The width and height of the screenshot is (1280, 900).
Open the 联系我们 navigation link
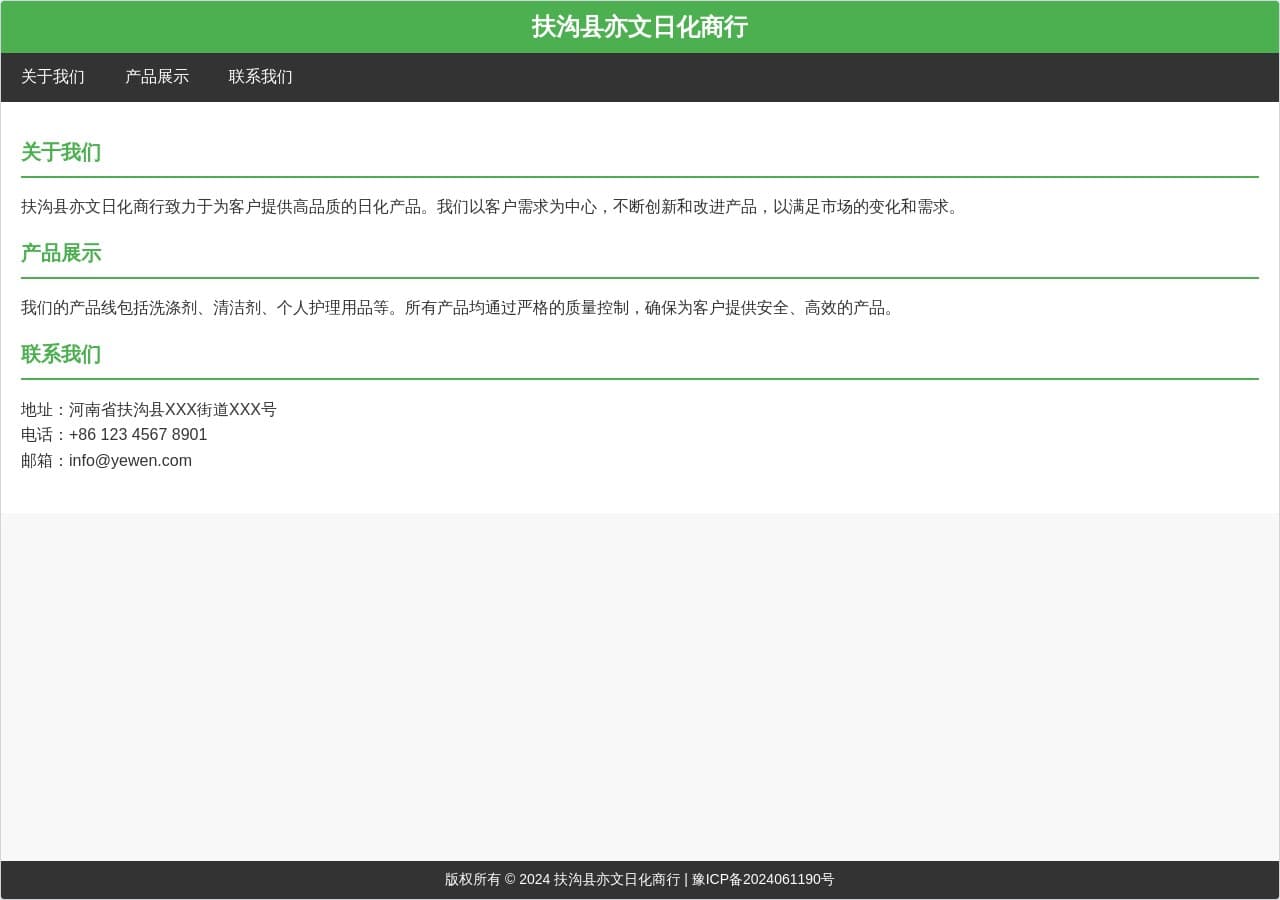[x=261, y=77]
